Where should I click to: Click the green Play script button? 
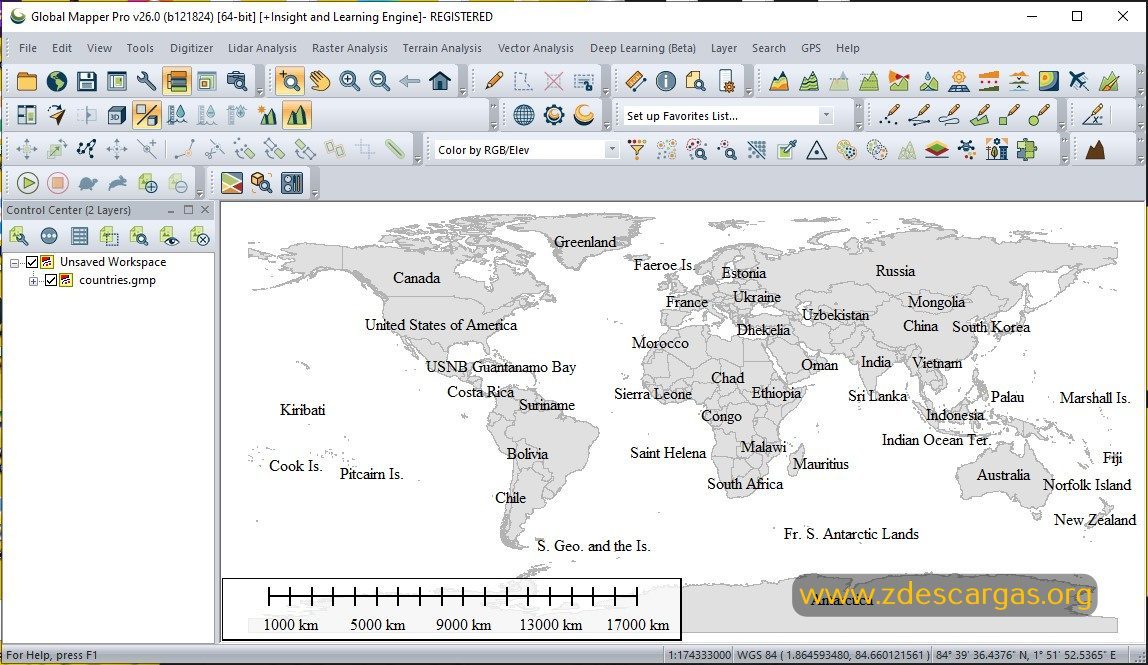(28, 183)
